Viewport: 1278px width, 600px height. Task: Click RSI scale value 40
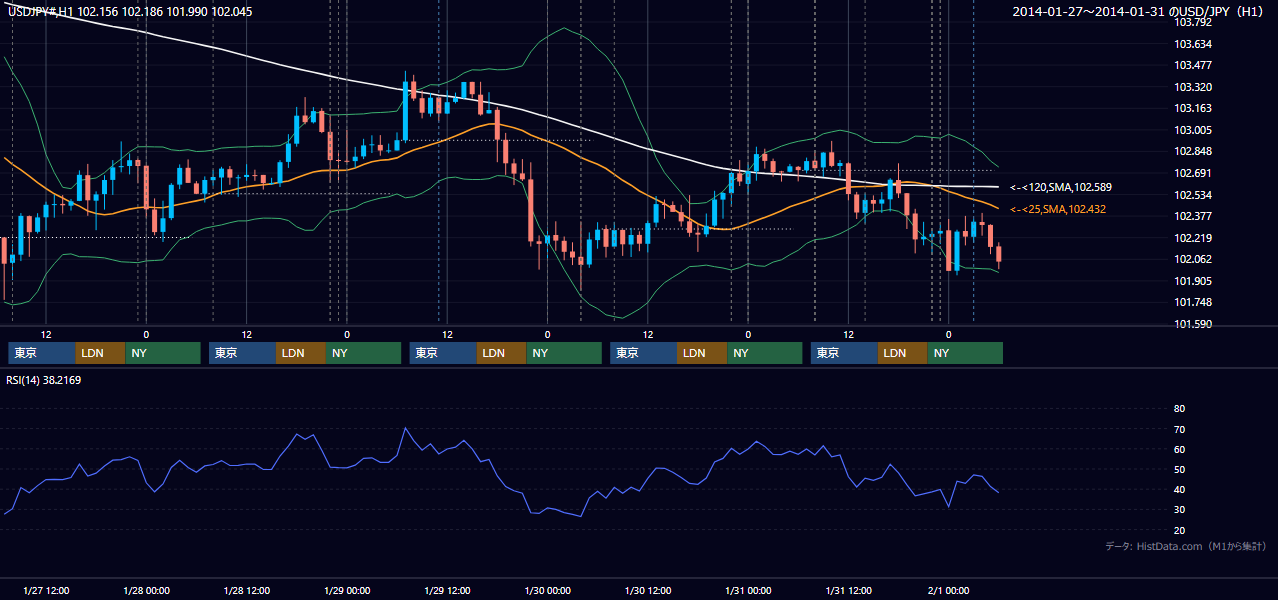click(x=1179, y=489)
